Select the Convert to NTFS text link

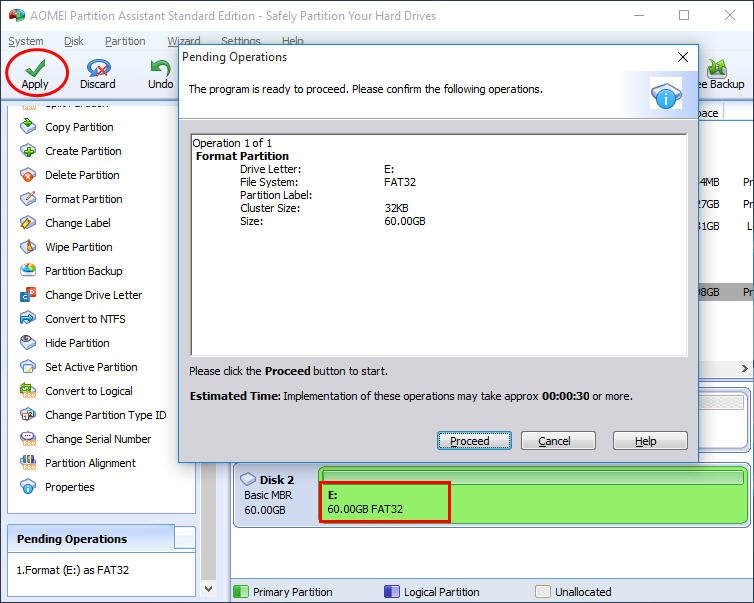pos(85,319)
